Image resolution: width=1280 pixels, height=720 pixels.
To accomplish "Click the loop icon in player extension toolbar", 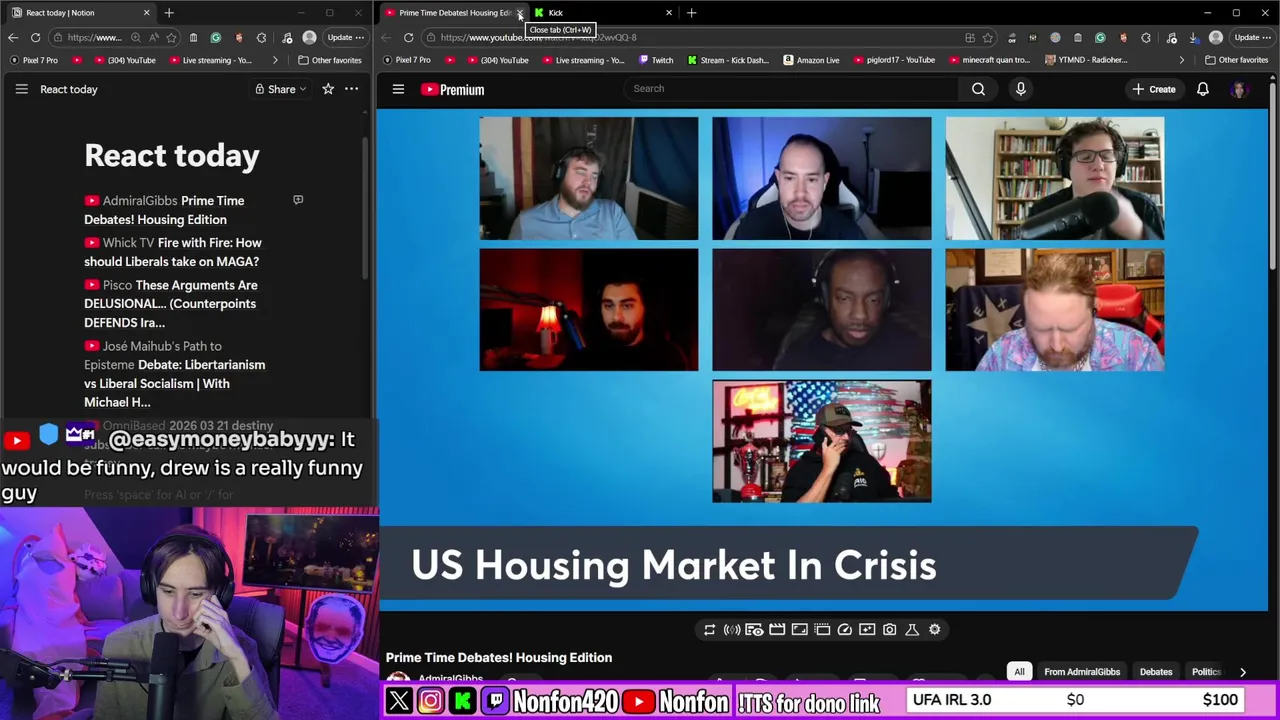I will 710,629.
